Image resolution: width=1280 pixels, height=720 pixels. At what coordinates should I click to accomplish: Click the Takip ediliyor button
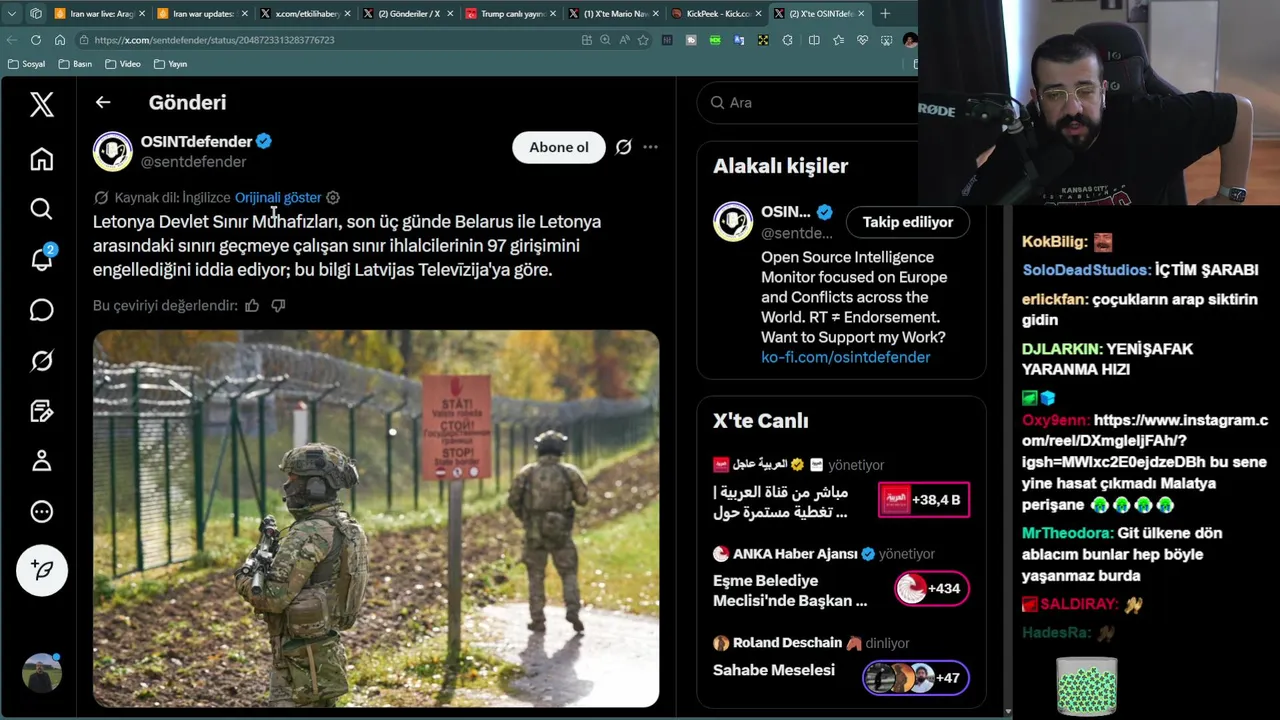pyautogui.click(x=908, y=222)
